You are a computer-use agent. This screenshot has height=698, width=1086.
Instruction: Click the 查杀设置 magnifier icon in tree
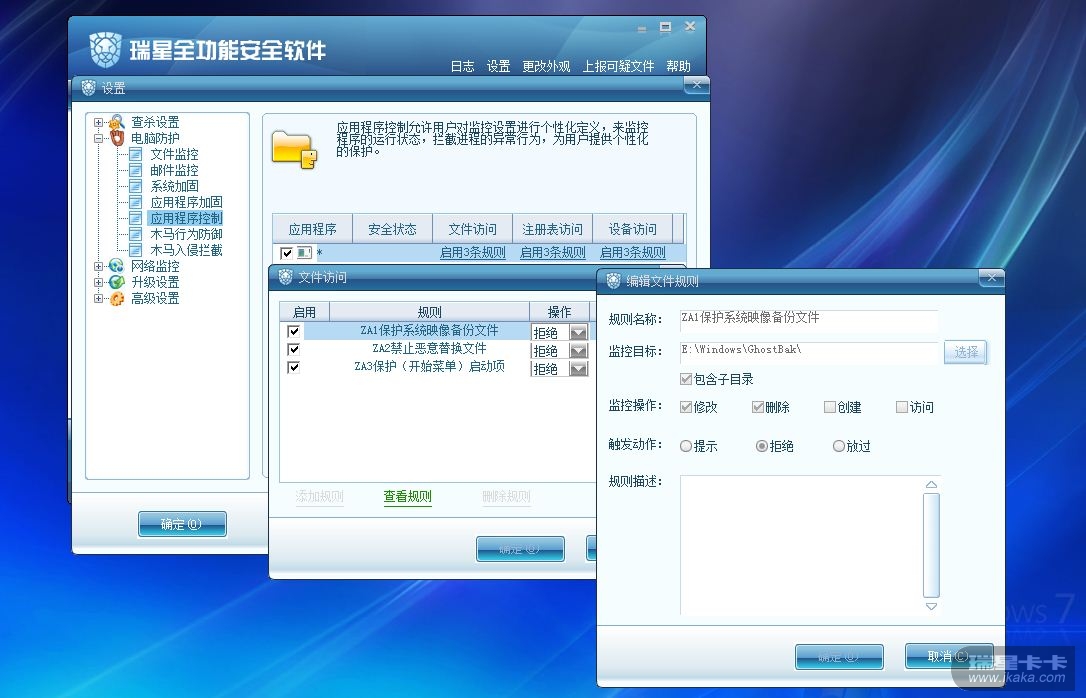(117, 122)
